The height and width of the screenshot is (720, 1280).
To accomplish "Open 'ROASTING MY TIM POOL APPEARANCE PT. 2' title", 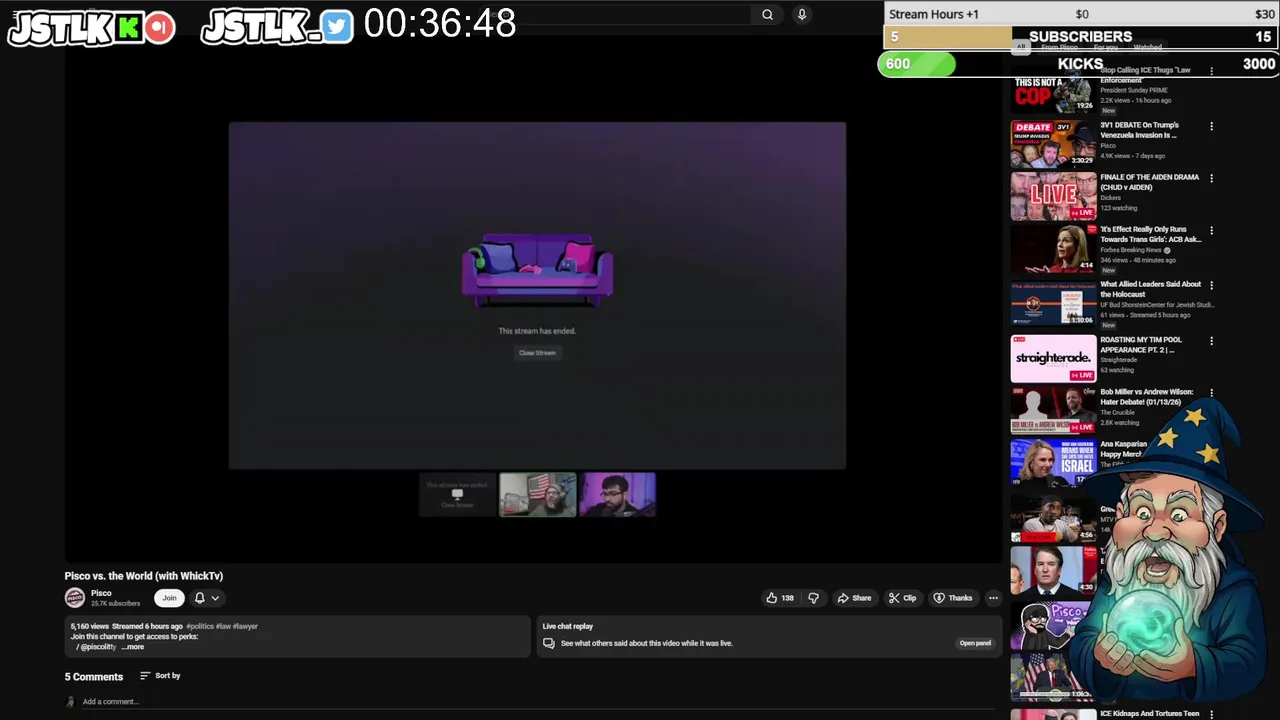I will pyautogui.click(x=1141, y=345).
